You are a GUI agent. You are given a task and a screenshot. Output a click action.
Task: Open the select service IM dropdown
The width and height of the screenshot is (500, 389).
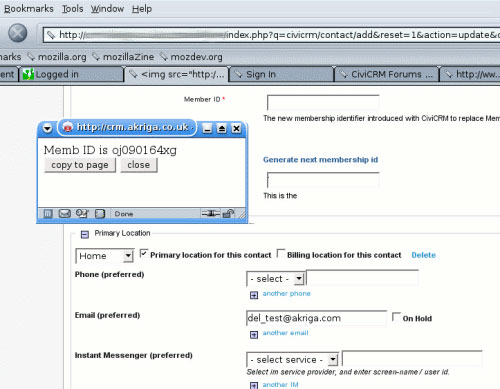pyautogui.click(x=292, y=360)
